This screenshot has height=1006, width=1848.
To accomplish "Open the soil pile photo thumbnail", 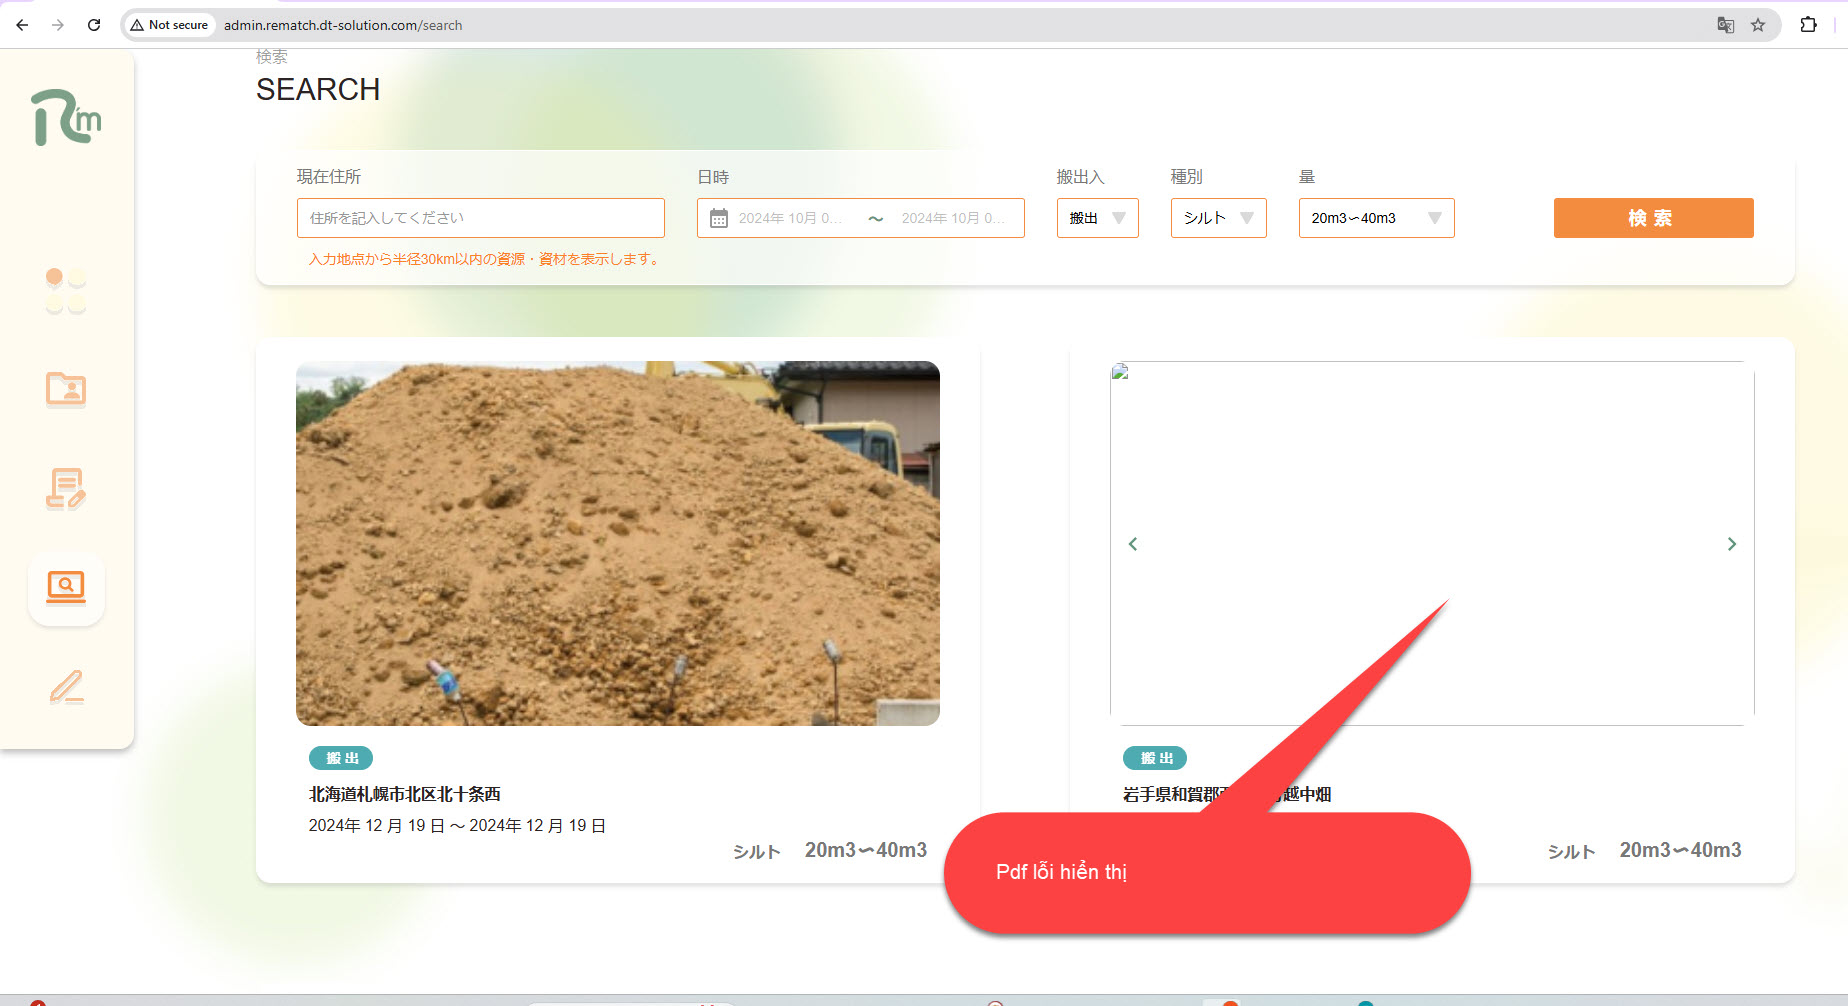I will point(617,543).
